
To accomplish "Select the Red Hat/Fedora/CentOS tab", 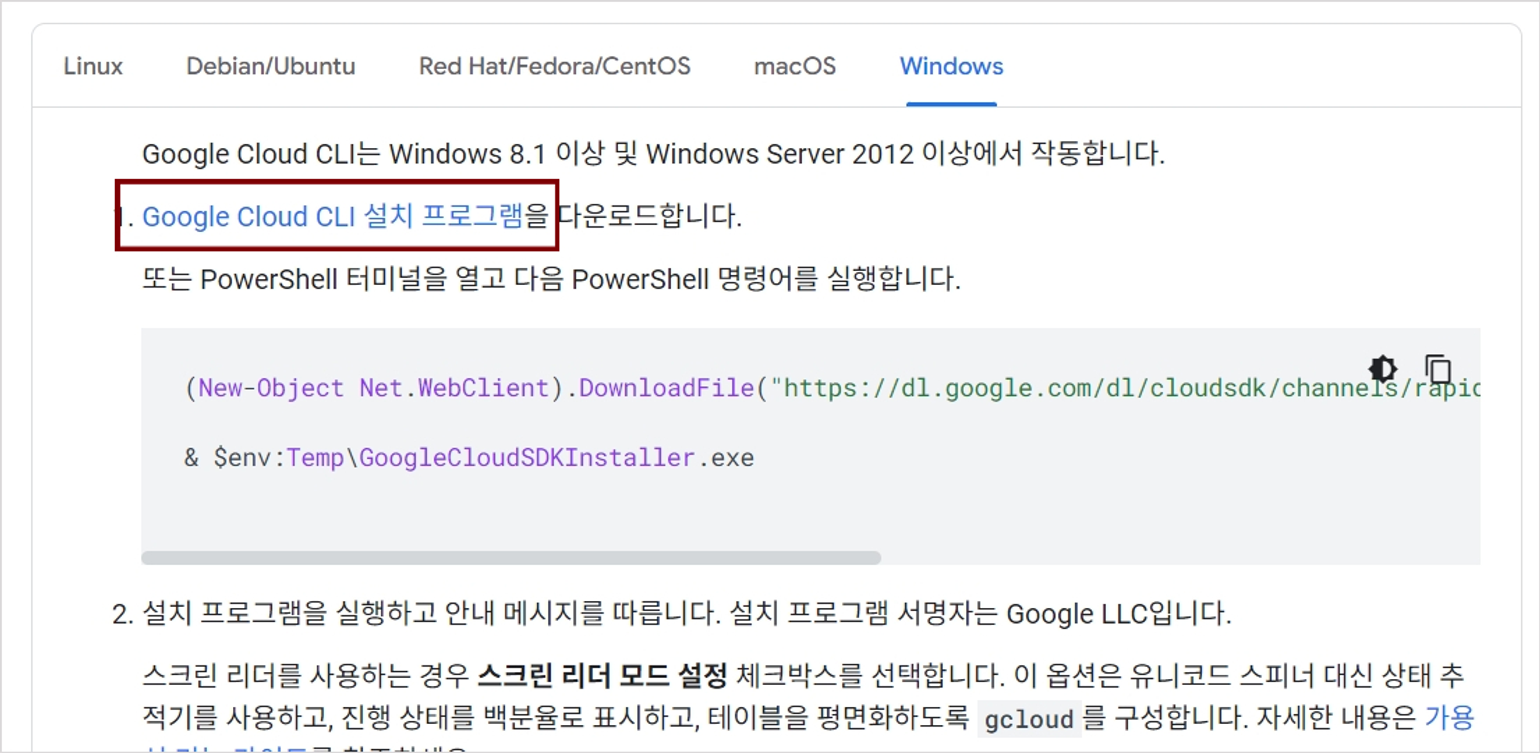I will tap(555, 67).
